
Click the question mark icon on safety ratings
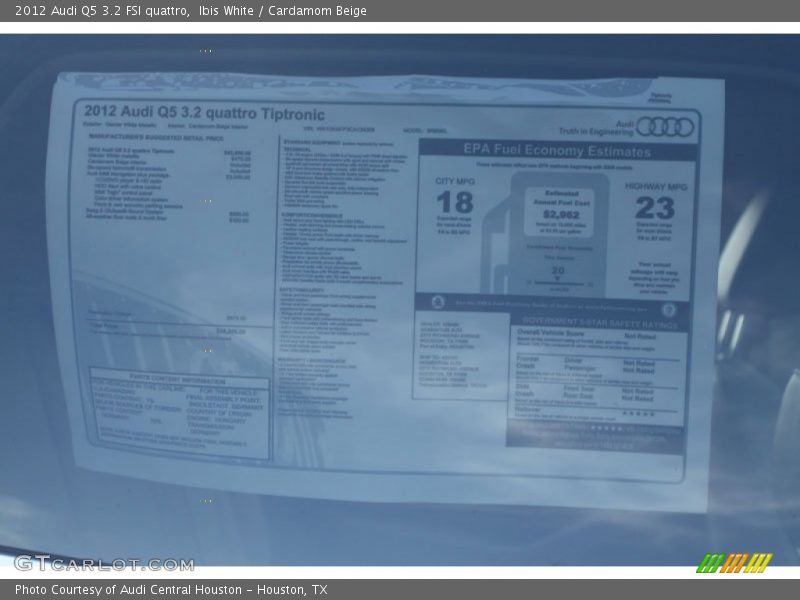(x=669, y=310)
